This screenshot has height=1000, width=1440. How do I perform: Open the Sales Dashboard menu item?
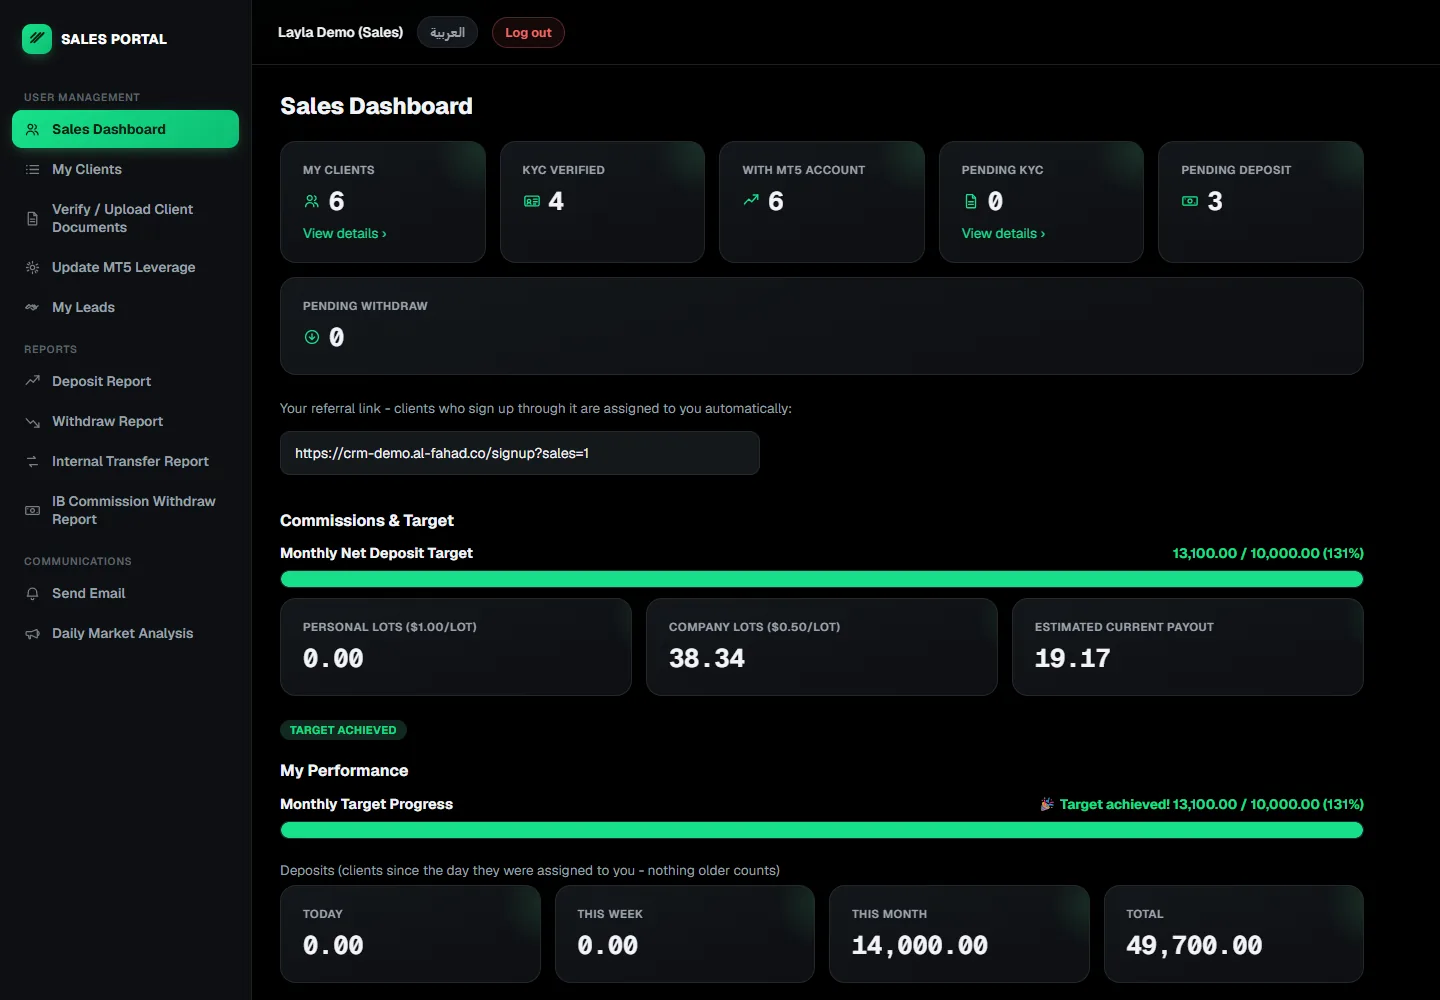click(x=125, y=129)
